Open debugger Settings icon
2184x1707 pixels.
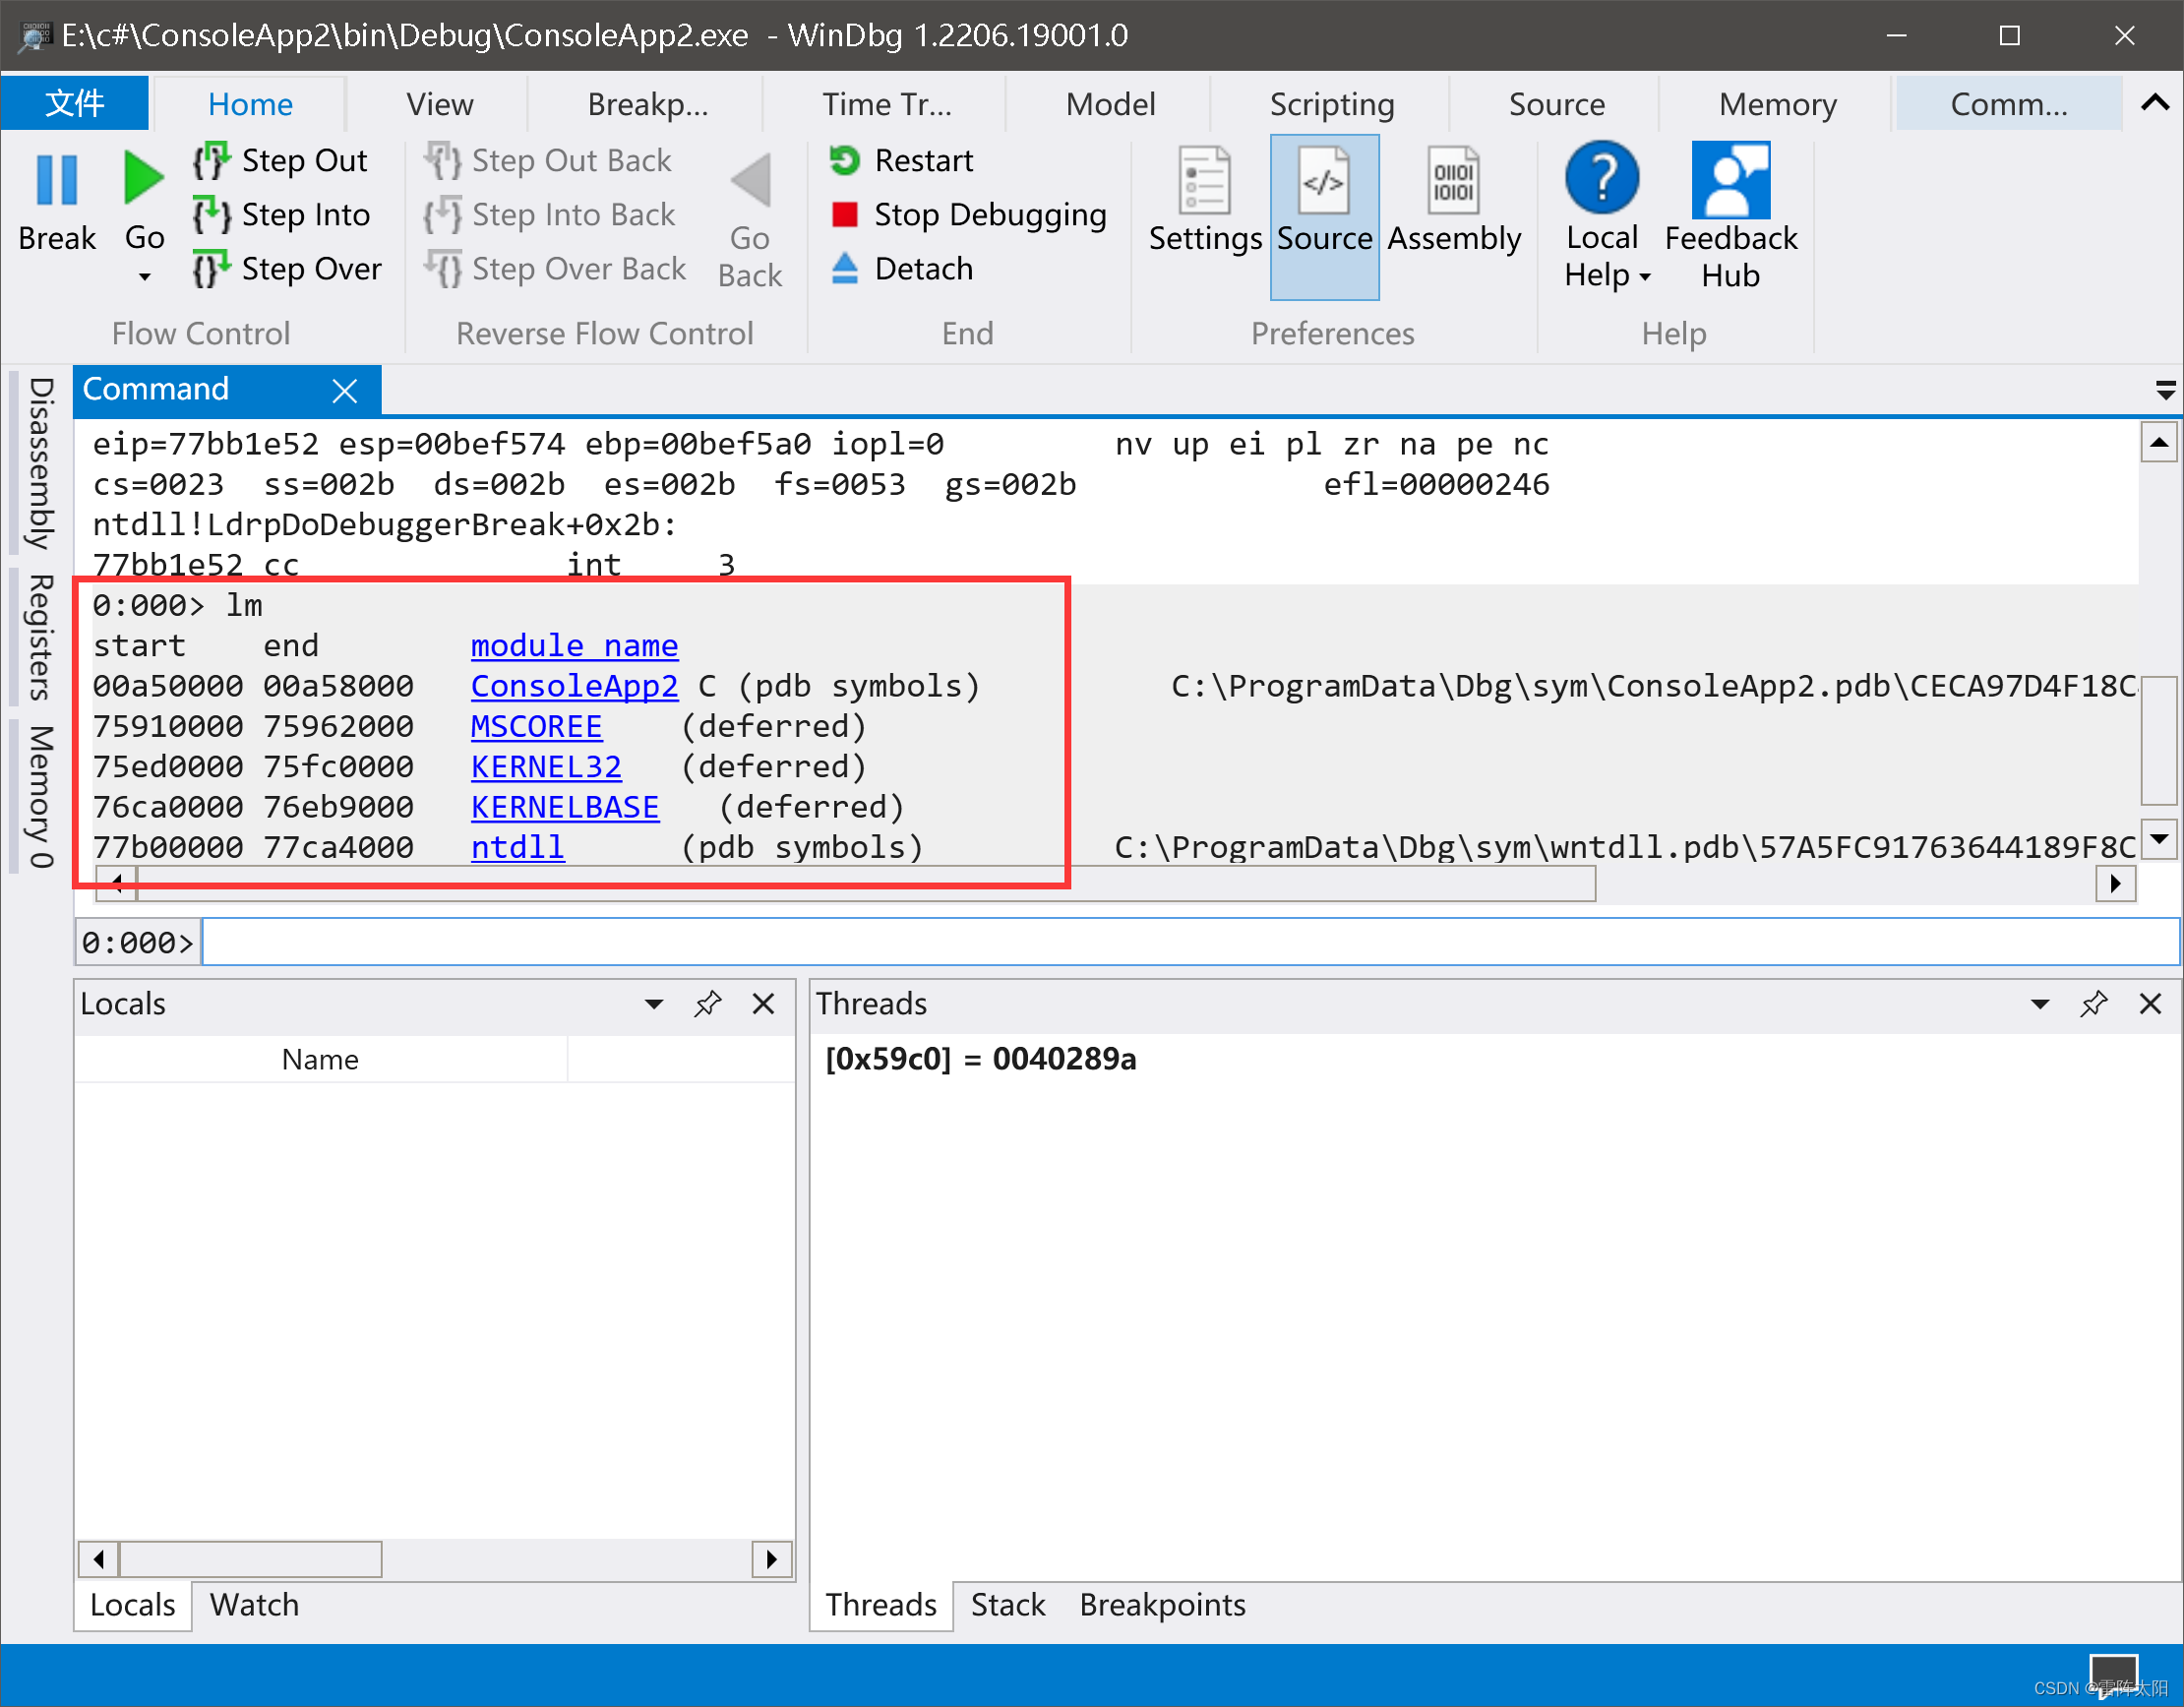[1204, 181]
